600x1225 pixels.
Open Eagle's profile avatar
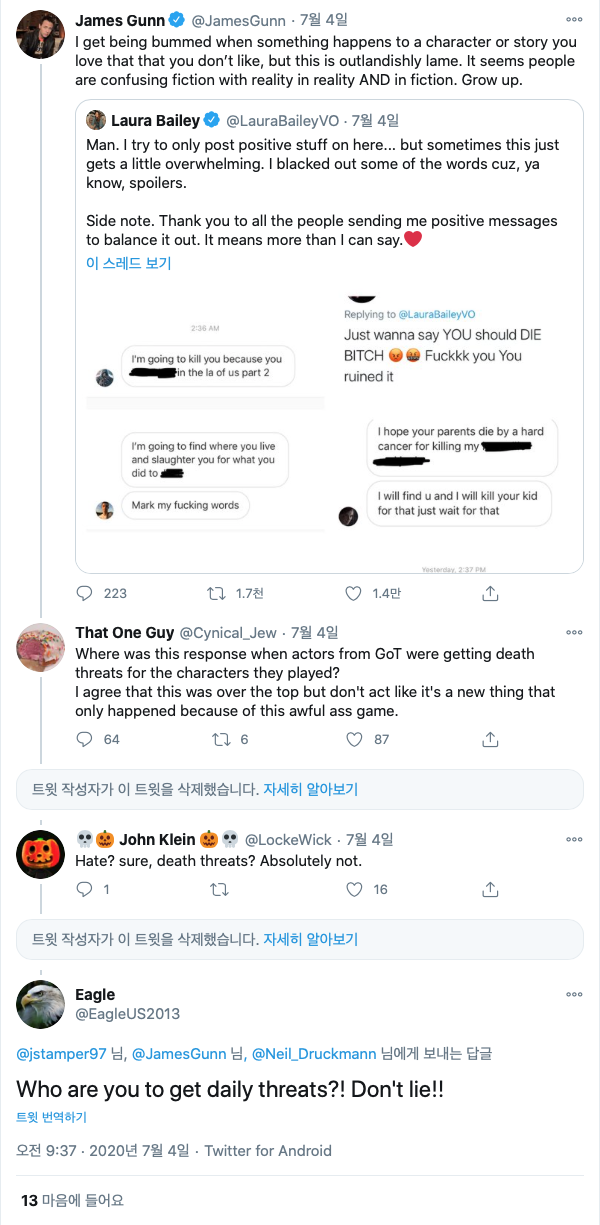coord(42,1005)
